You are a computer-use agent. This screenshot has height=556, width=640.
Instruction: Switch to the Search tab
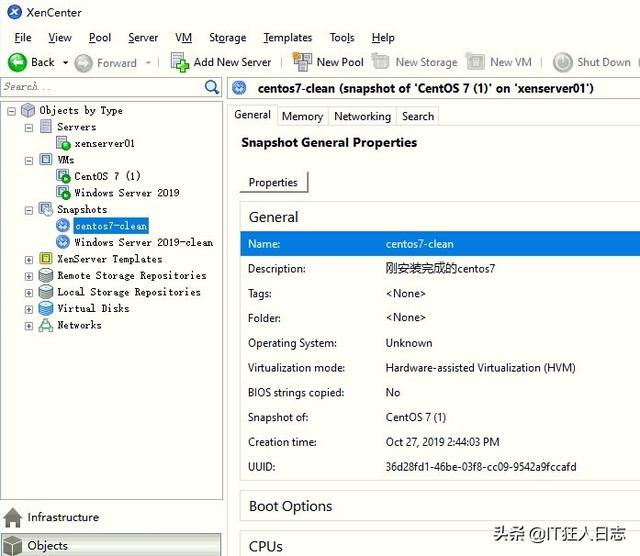click(x=418, y=116)
